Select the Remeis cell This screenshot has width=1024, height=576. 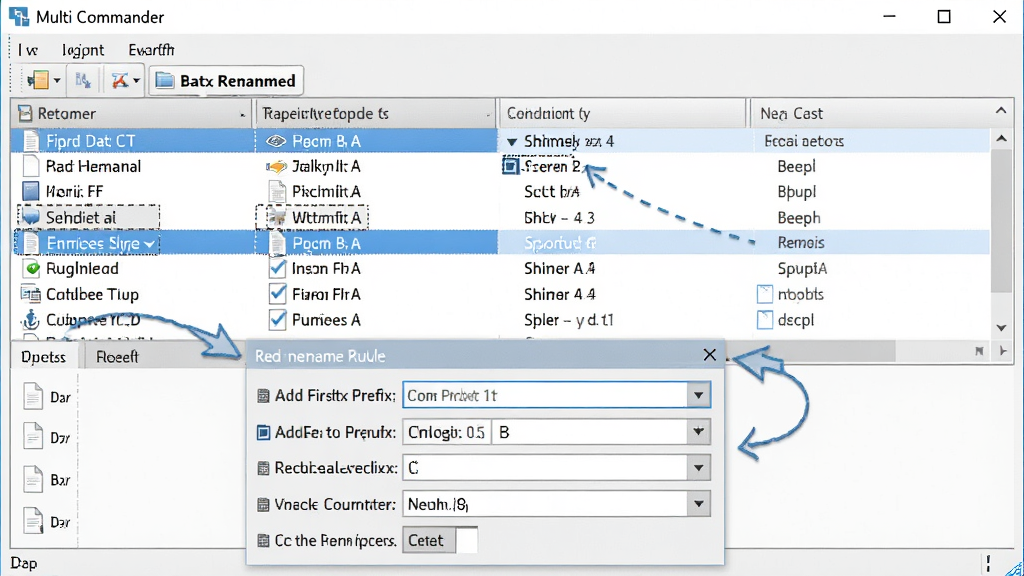tap(801, 243)
